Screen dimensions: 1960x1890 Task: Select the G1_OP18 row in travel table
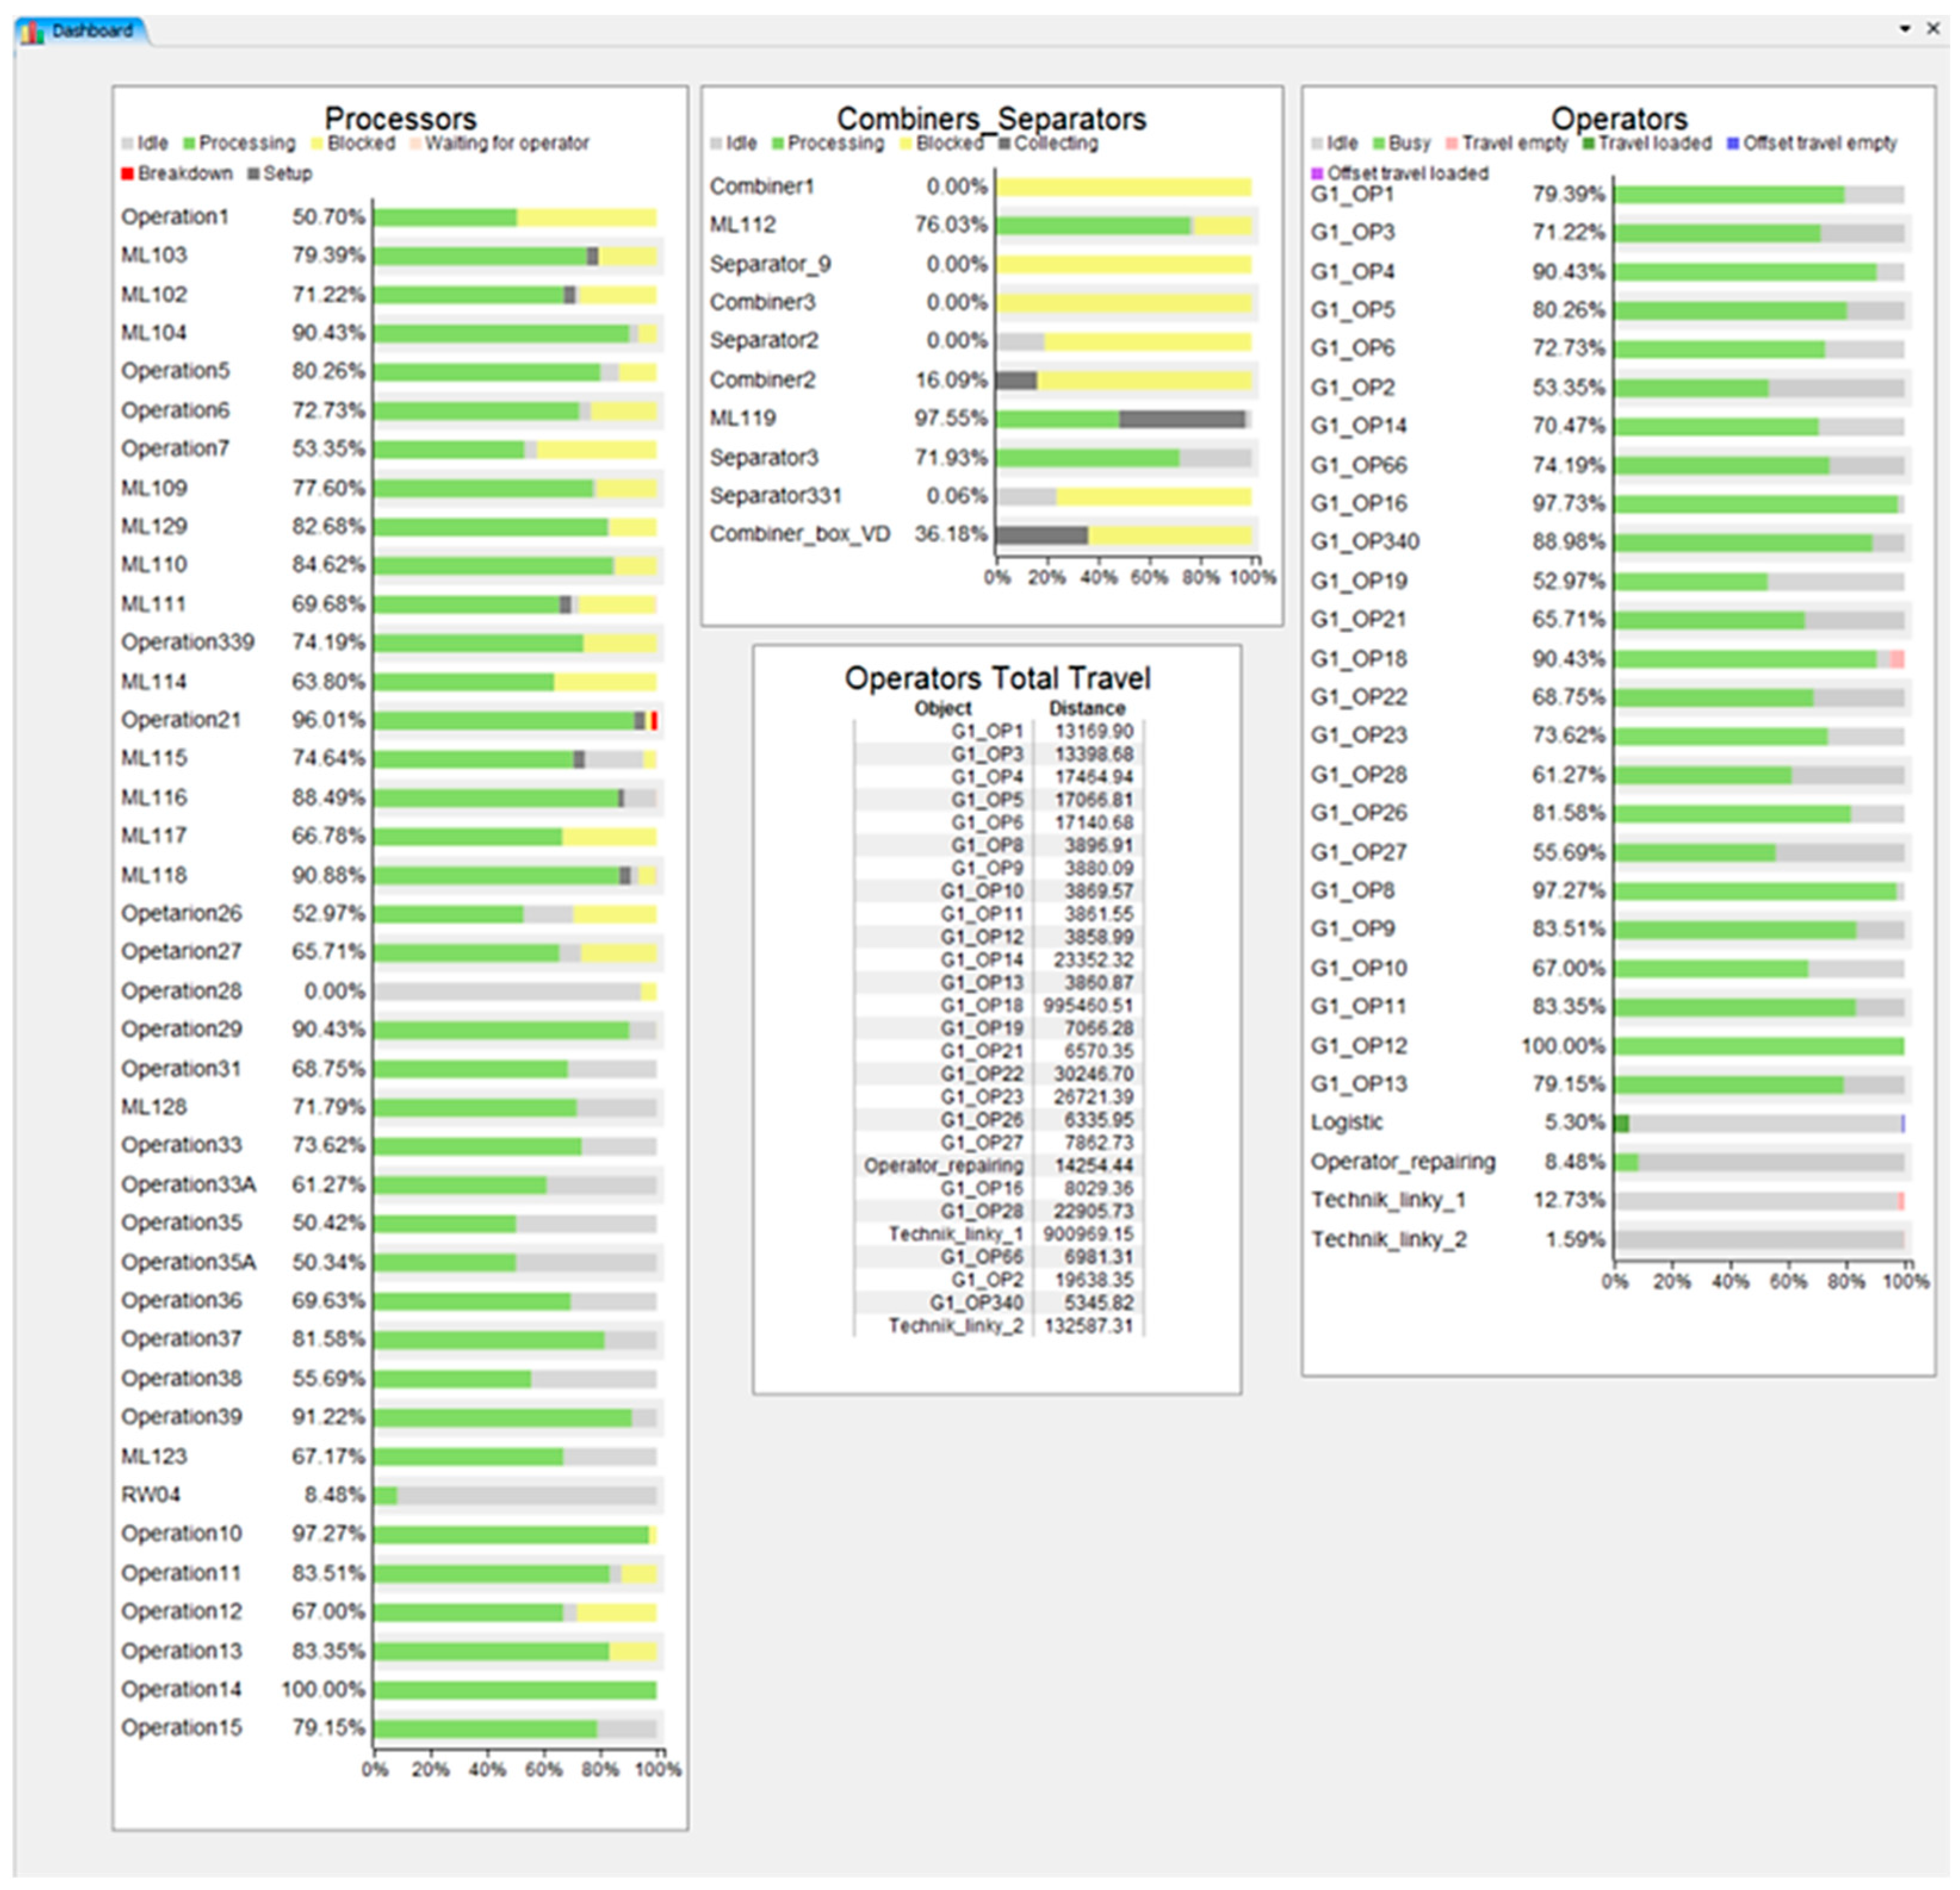coord(999,1005)
